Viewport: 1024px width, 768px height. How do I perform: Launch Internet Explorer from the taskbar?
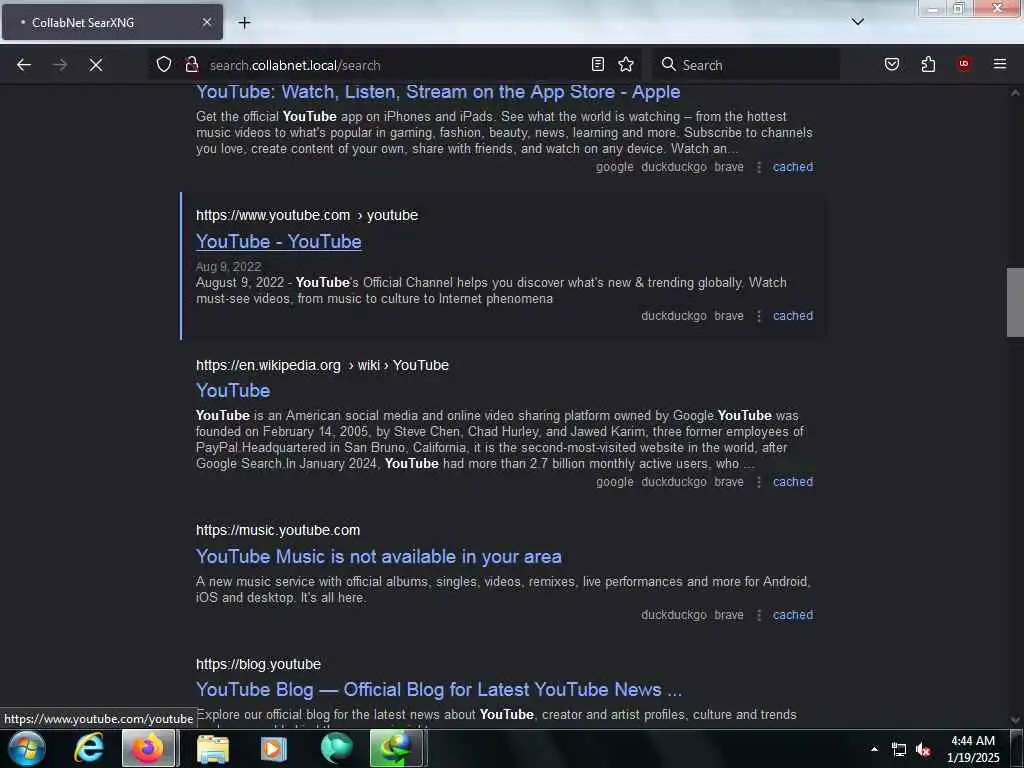tap(88, 748)
